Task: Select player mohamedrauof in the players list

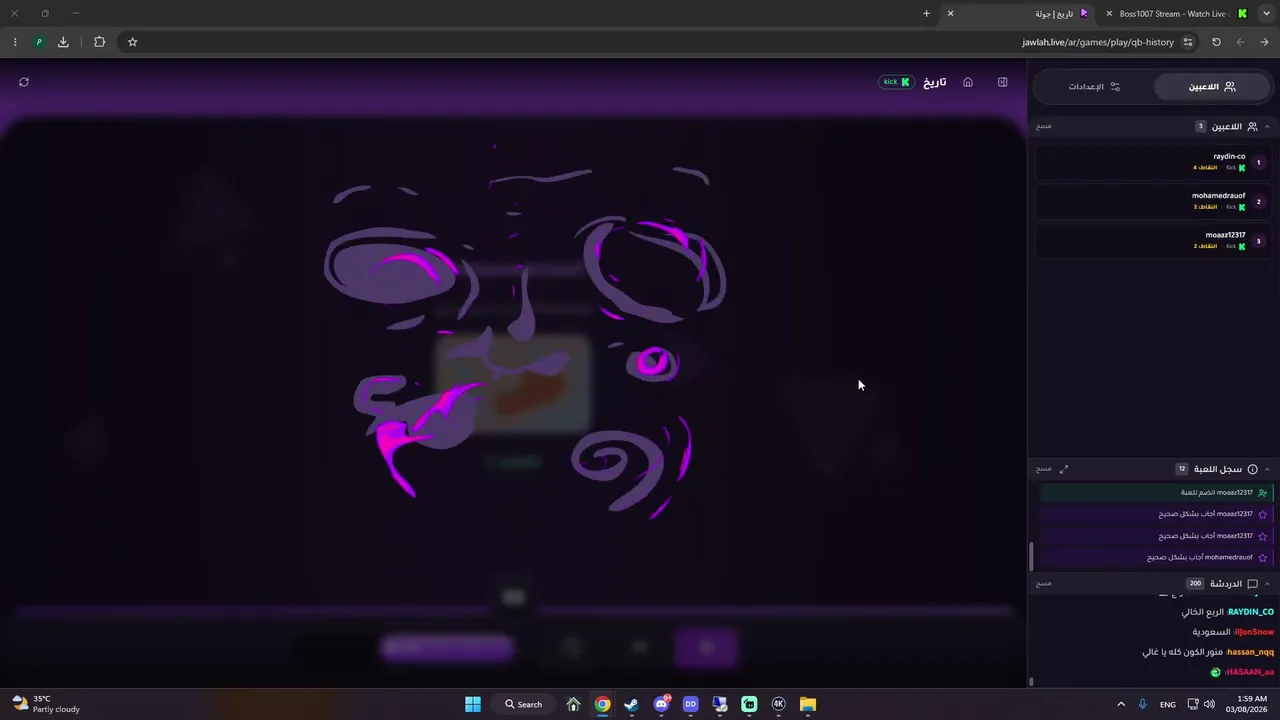Action: (1153, 202)
